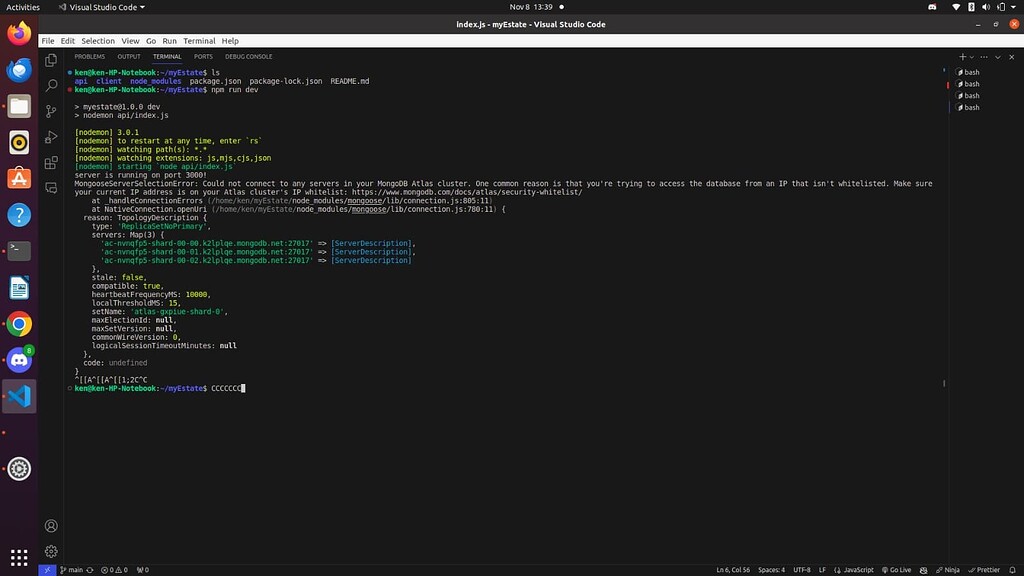Screen dimensions: 1024x576
Task: Open the clock showing Nov 8 13:39
Action: [x=531, y=7]
